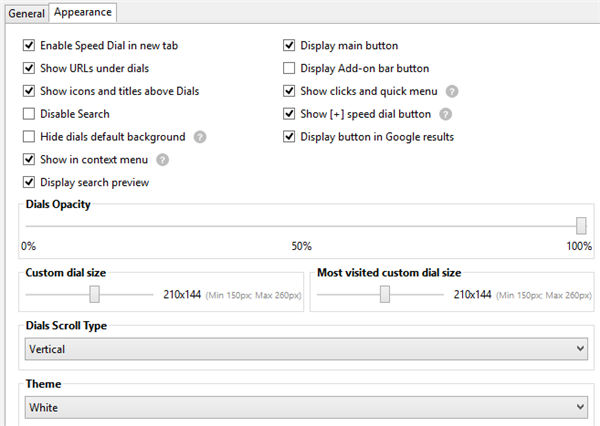Image resolution: width=600 pixels, height=426 pixels.
Task: Enable Display Add-on bar button
Action: point(290,69)
